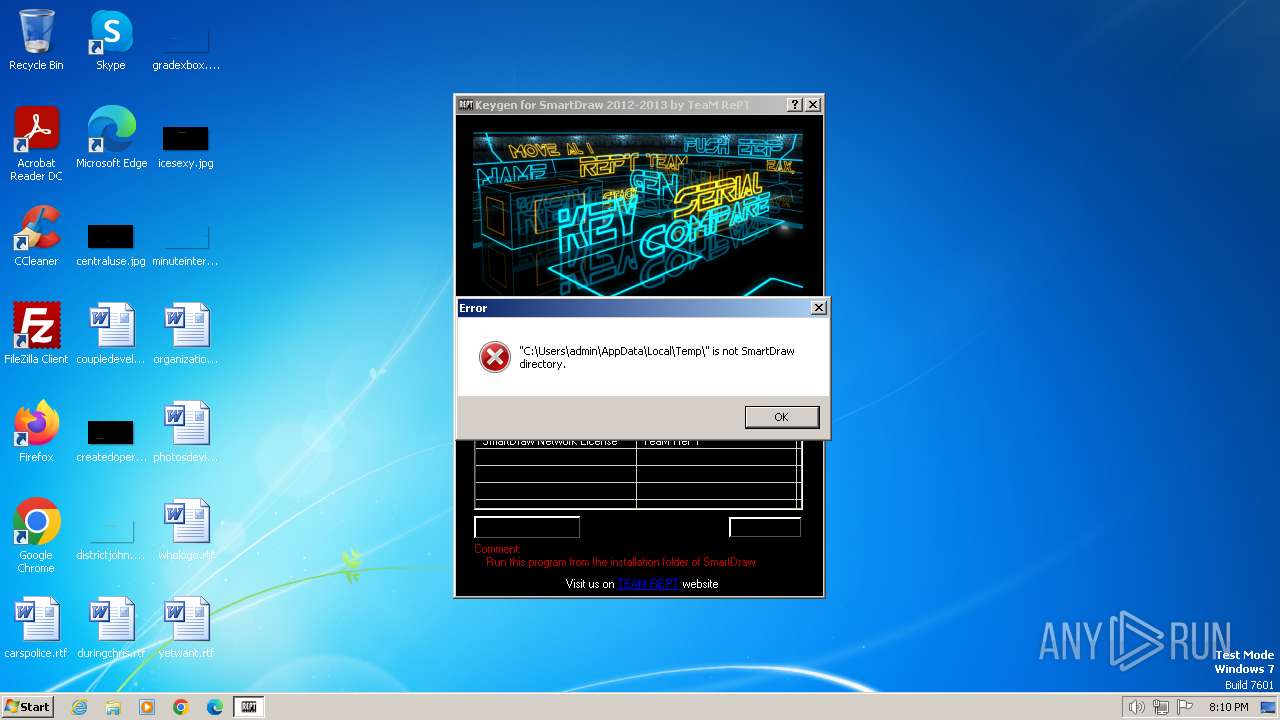Close the Error dialog

pos(818,308)
